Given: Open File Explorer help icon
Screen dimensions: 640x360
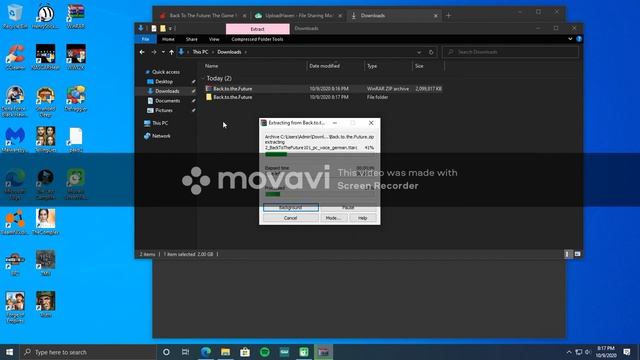Looking at the screenshot, I should [x=579, y=39].
